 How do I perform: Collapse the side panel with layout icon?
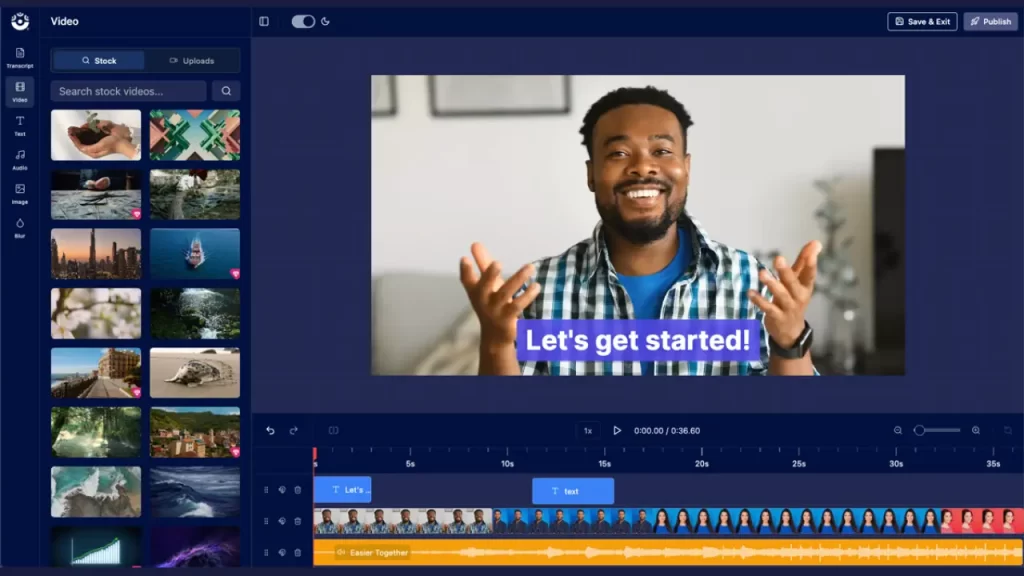point(264,21)
